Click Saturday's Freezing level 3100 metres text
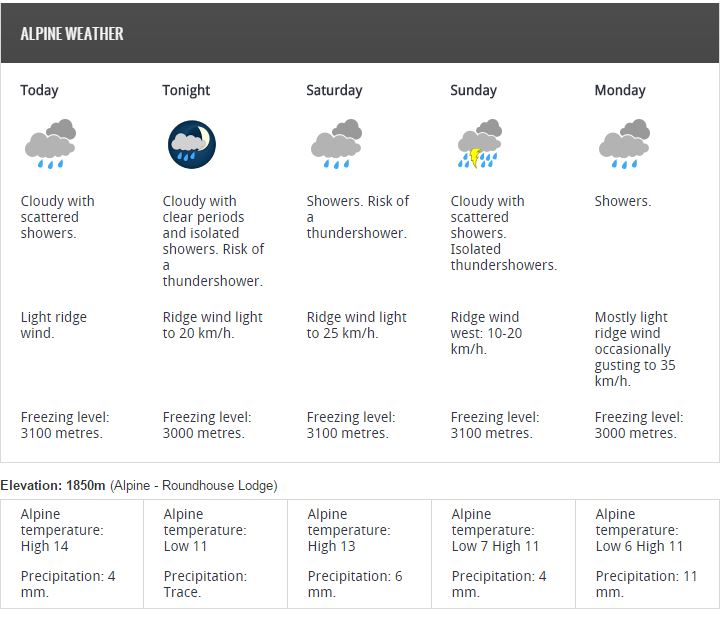This screenshot has height=623, width=721. pos(351,425)
